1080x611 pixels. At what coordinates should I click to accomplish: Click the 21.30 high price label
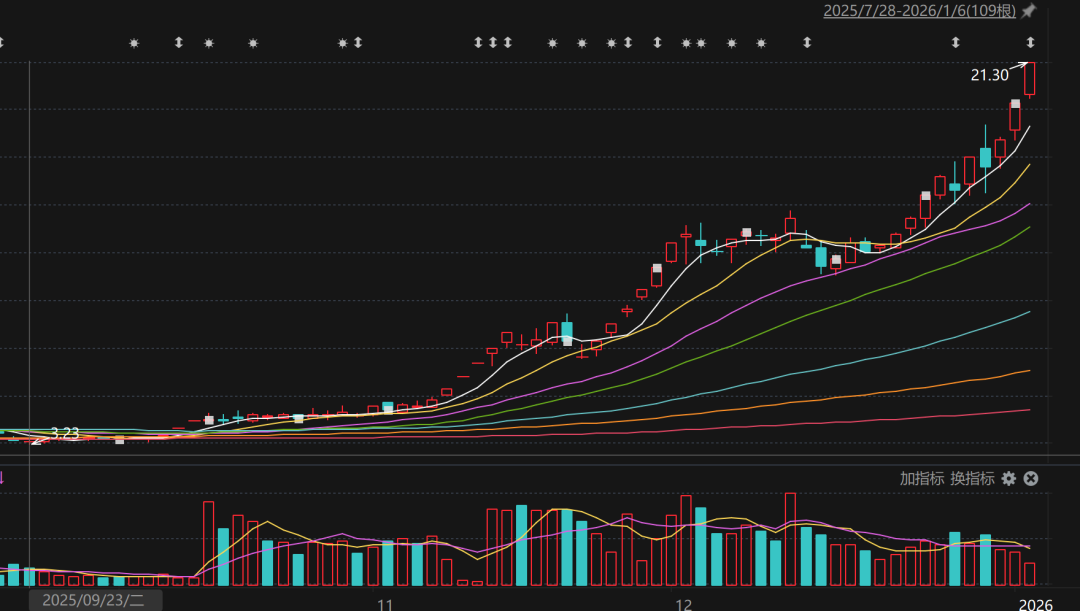[989, 75]
